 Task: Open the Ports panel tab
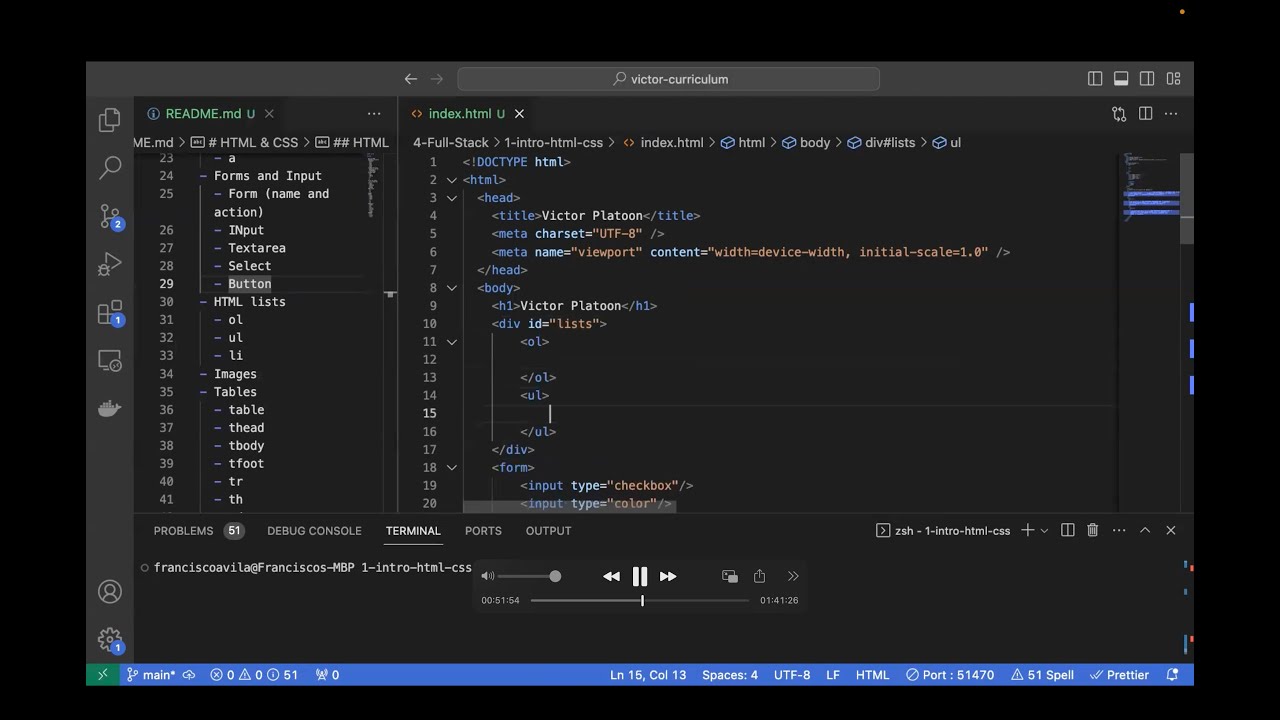pyautogui.click(x=483, y=531)
